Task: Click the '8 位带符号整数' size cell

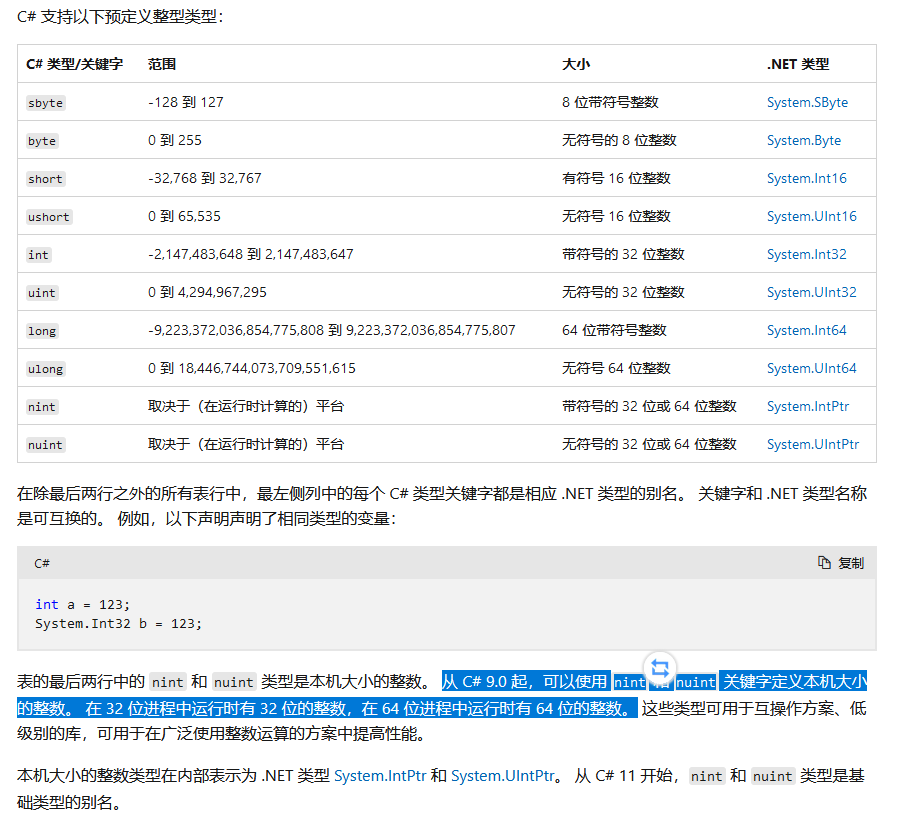Action: tap(610, 102)
